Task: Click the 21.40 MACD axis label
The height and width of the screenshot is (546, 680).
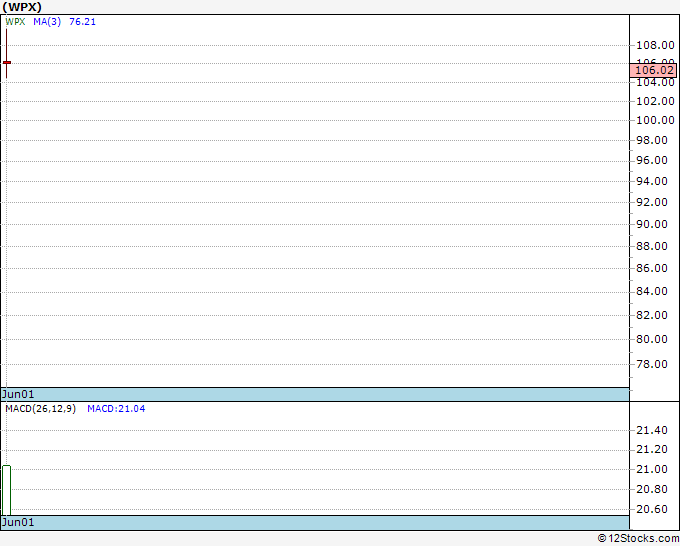Action: (651, 430)
